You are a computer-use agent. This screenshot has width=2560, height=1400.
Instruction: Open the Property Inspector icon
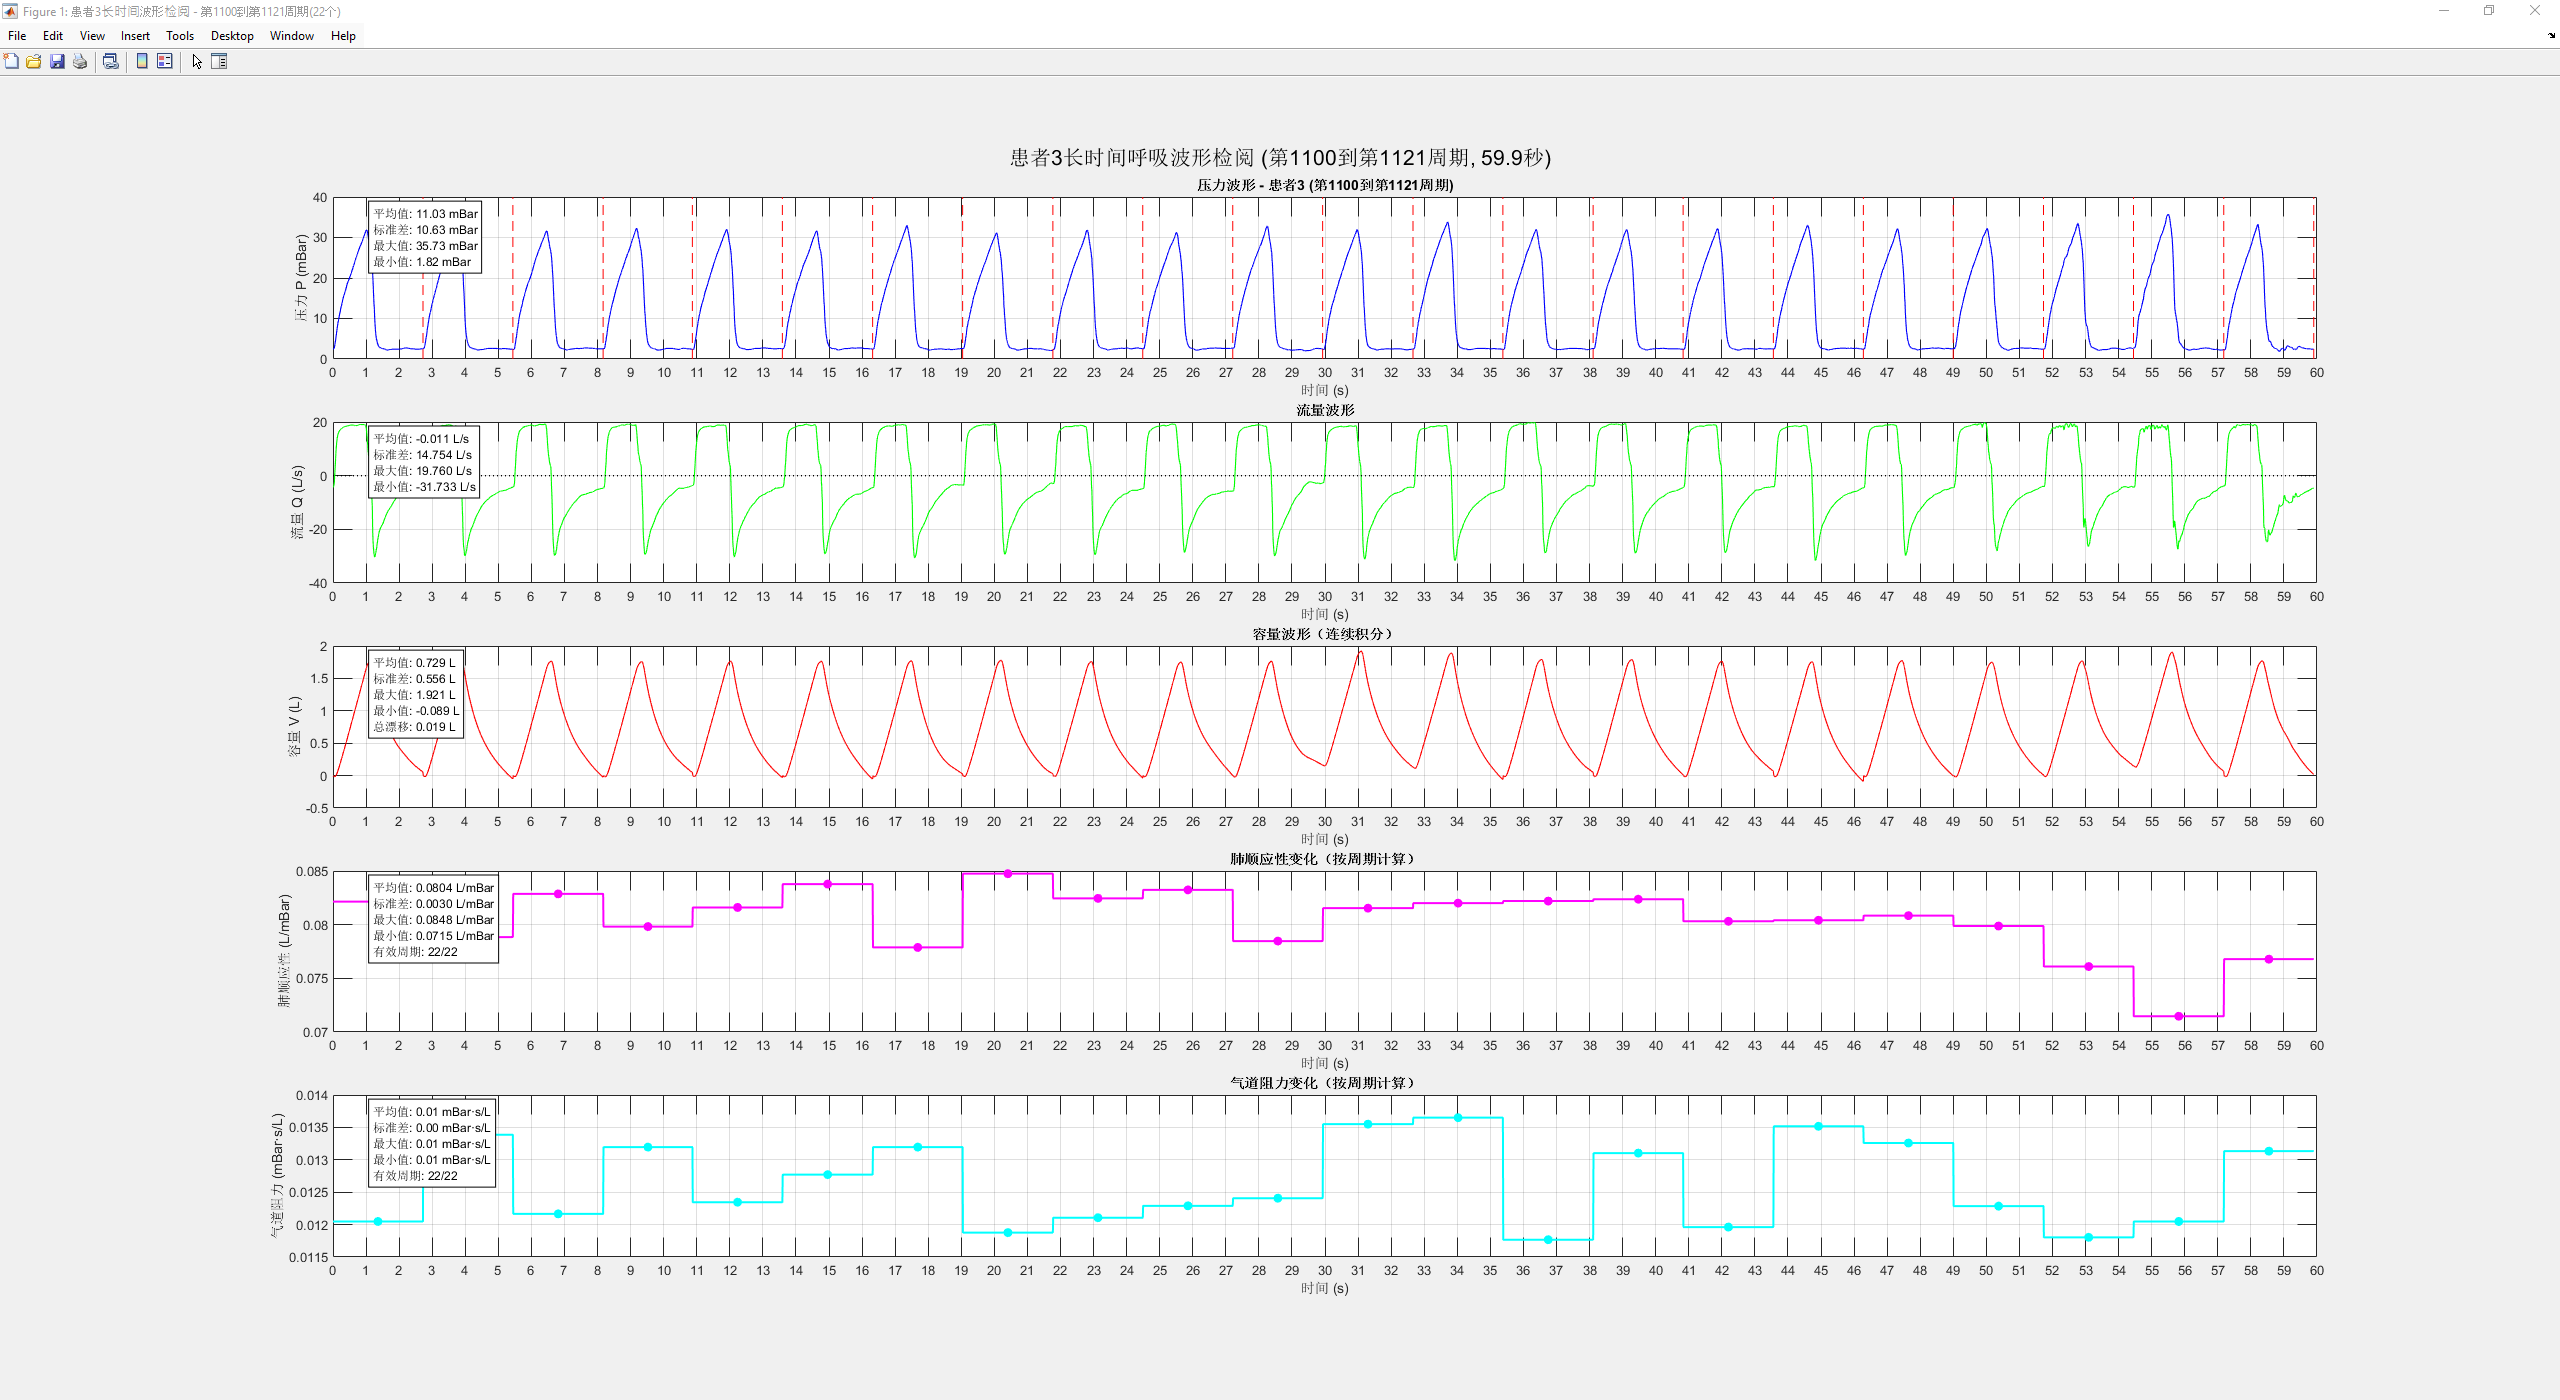219,61
